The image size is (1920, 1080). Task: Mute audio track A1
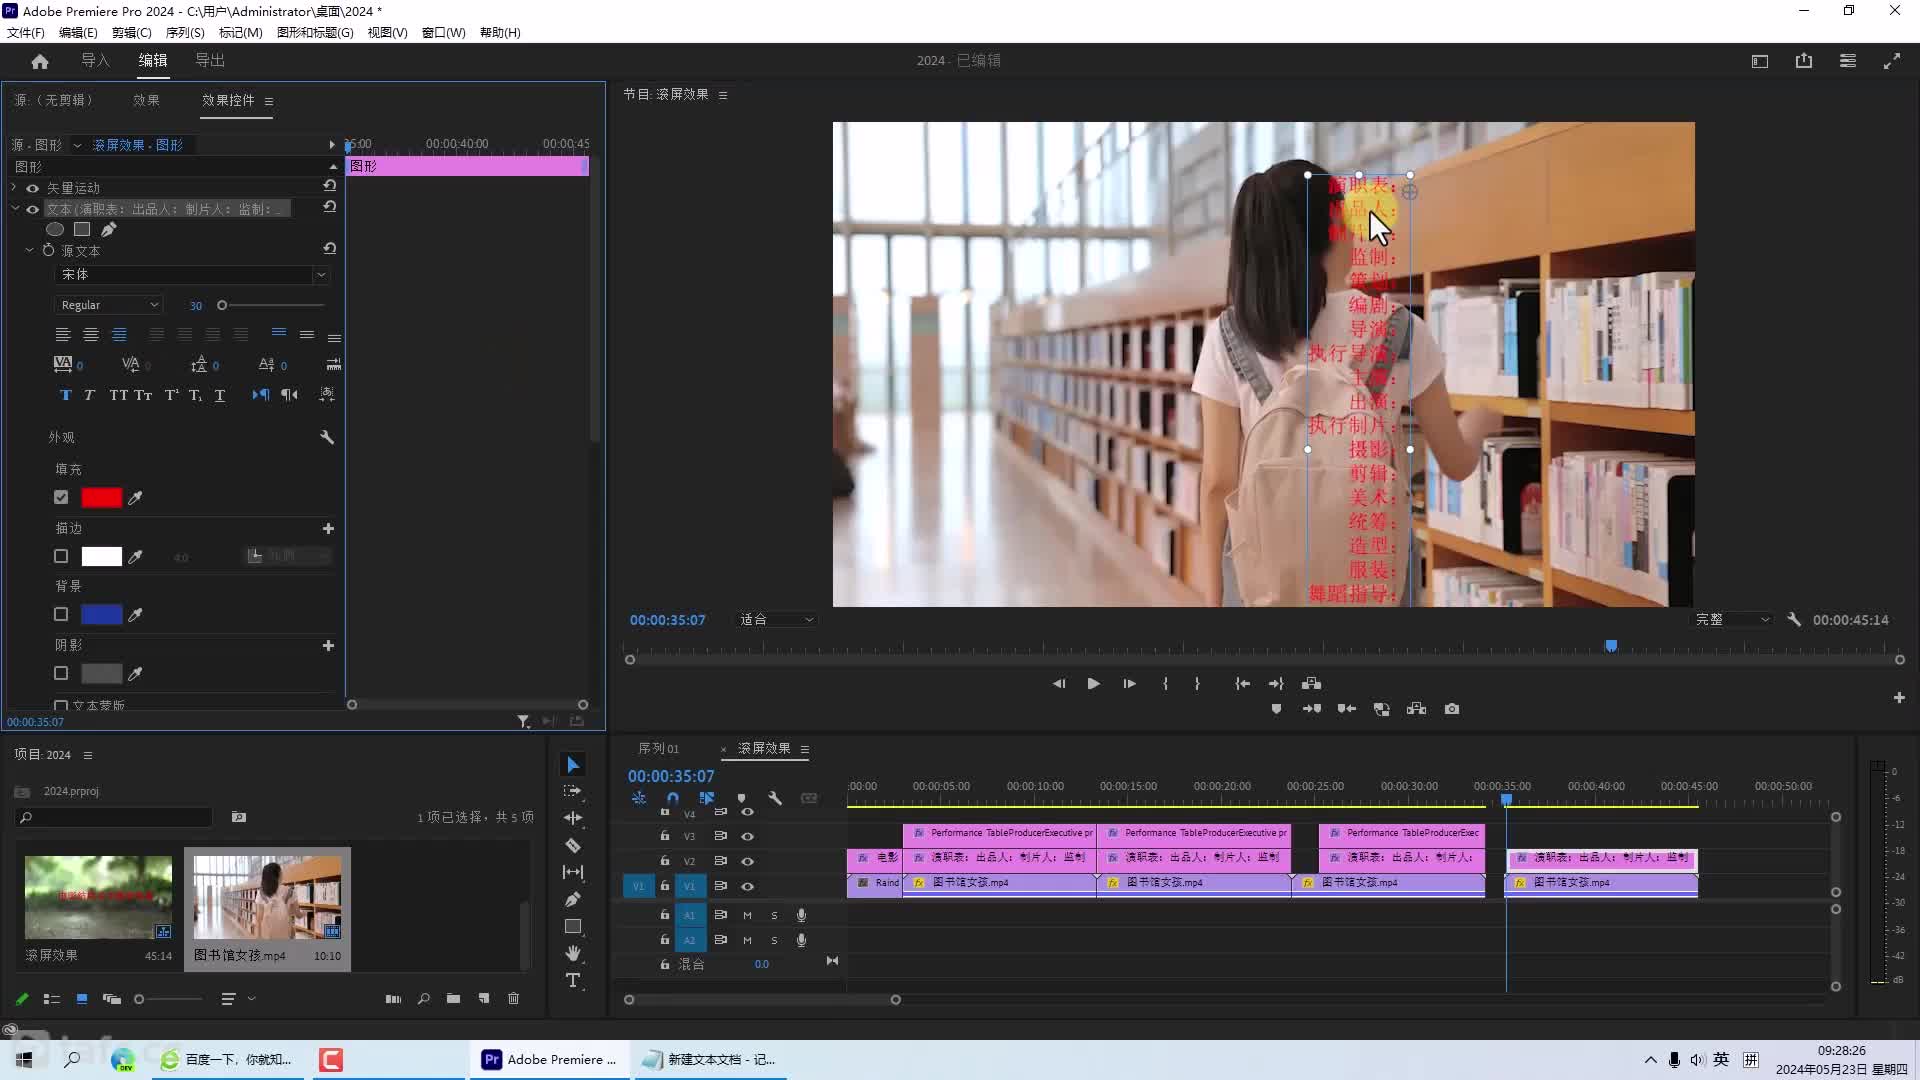tap(747, 915)
